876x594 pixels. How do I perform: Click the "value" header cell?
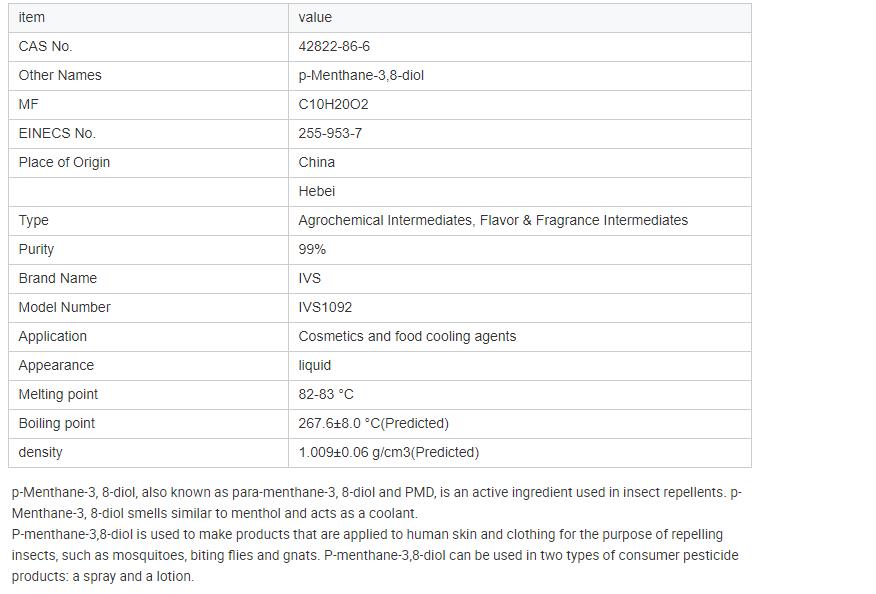315,17
